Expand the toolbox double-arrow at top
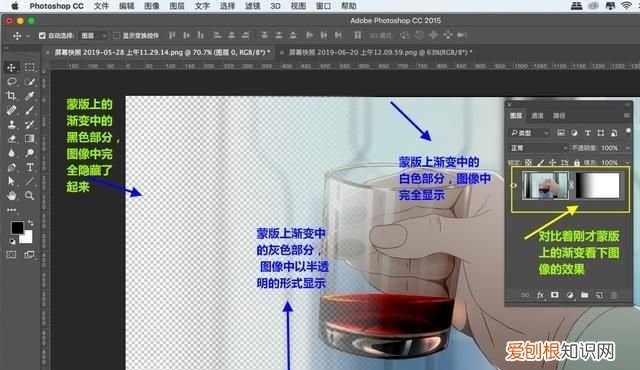 point(6,49)
